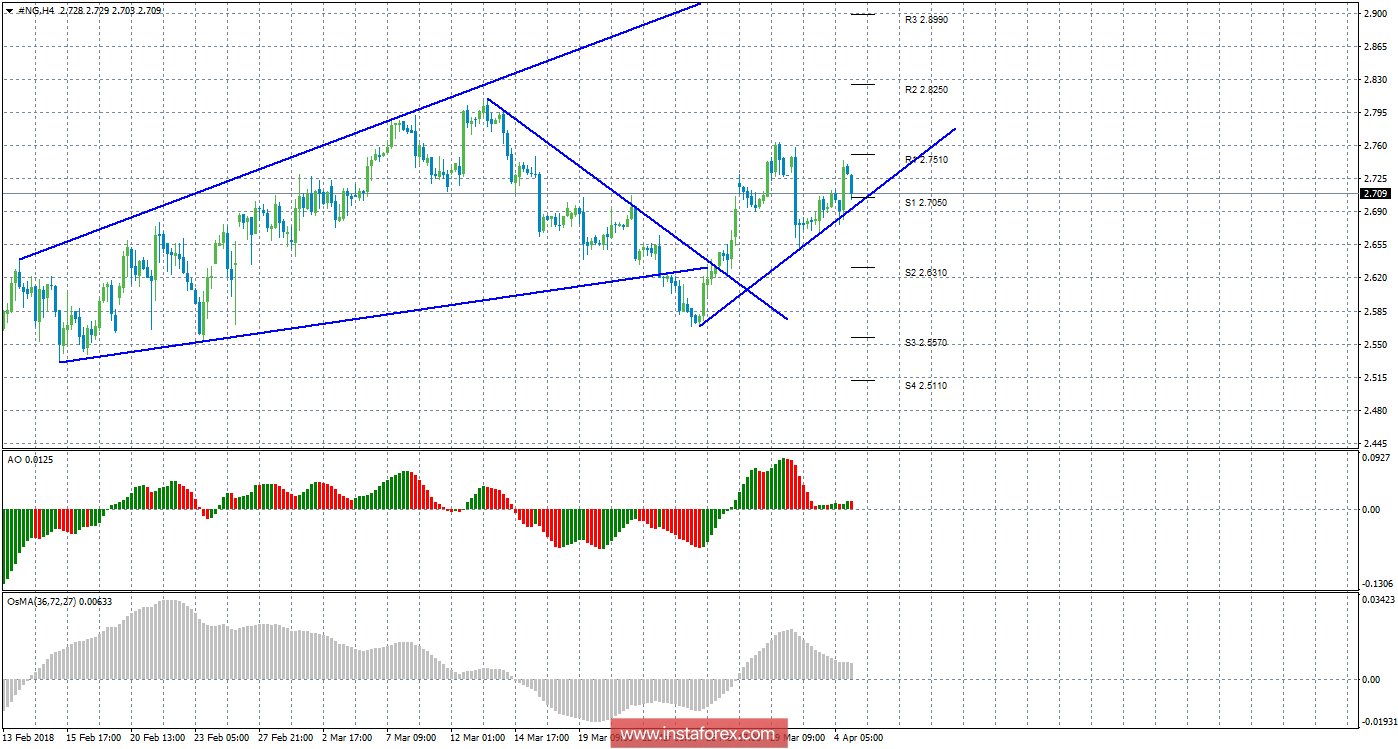Click the 2.445 price axis label

click(x=1375, y=444)
